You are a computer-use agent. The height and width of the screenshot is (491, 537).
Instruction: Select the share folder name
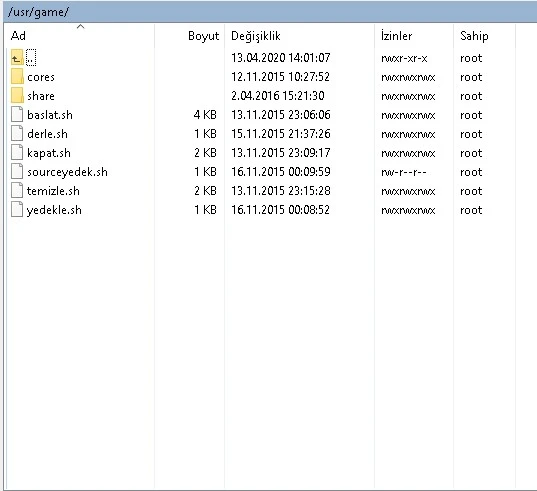pyautogui.click(x=41, y=96)
